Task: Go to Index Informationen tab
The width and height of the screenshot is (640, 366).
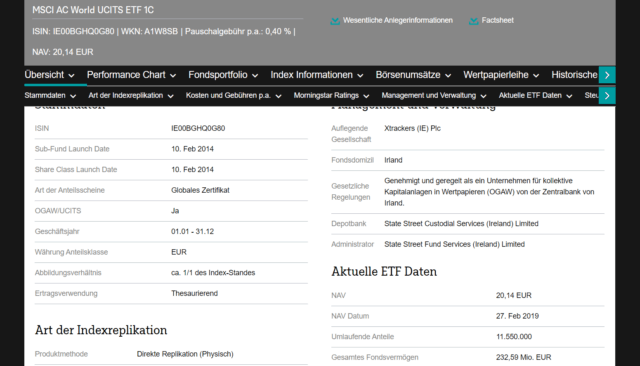Action: coord(311,75)
